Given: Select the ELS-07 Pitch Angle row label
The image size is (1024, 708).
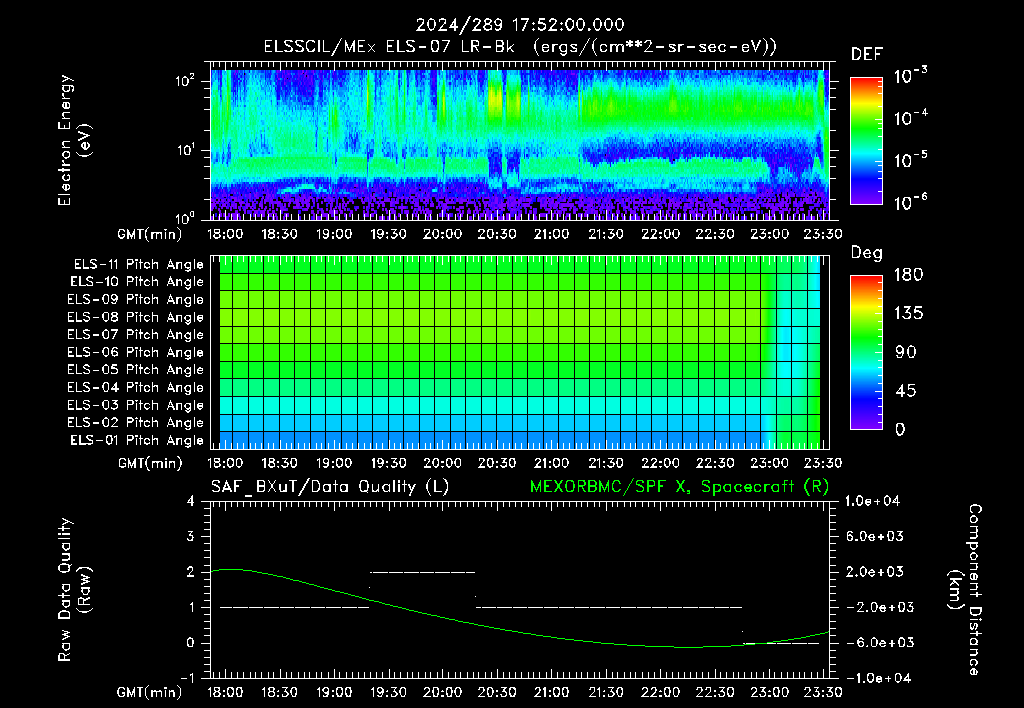Looking at the screenshot, I should pyautogui.click(x=136, y=334).
